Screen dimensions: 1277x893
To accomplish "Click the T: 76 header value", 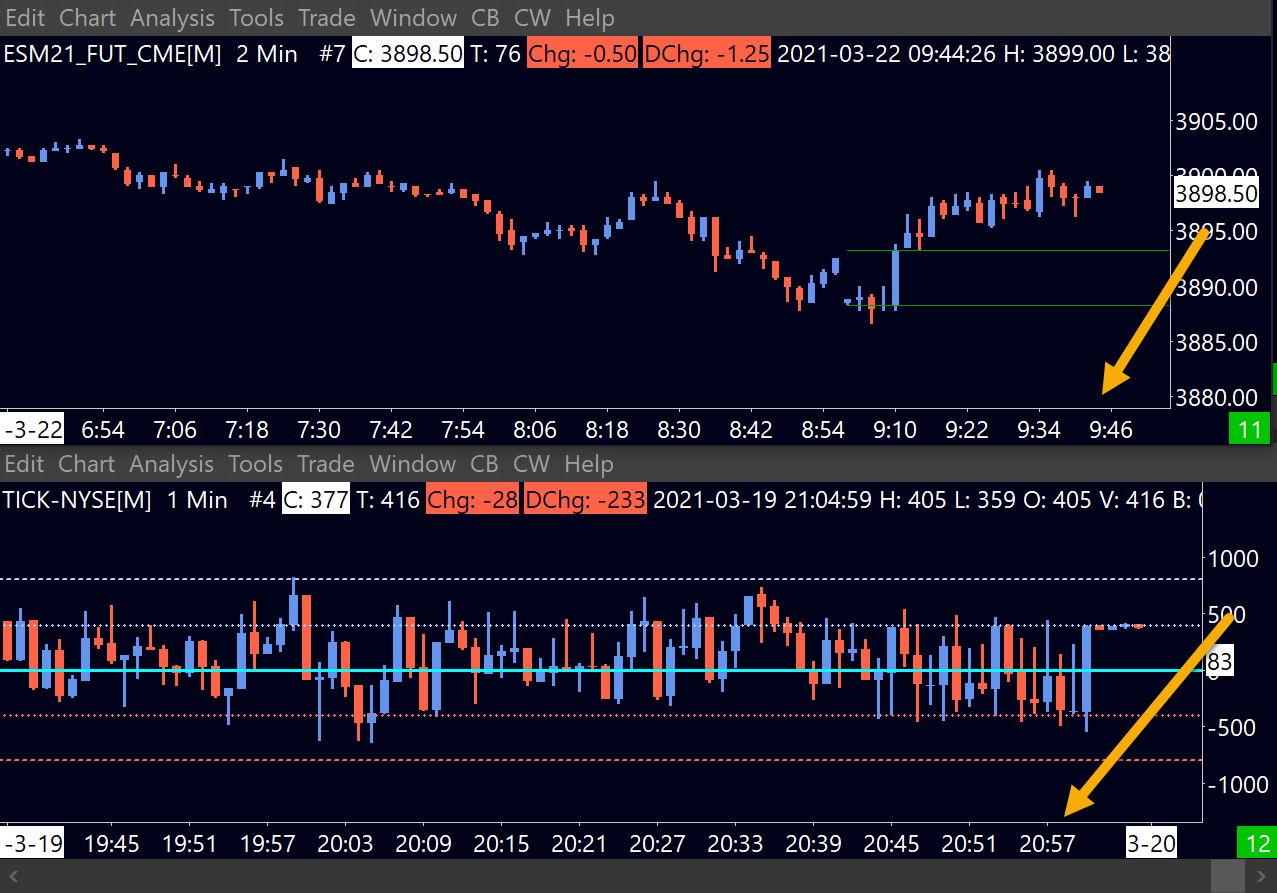I will [495, 54].
